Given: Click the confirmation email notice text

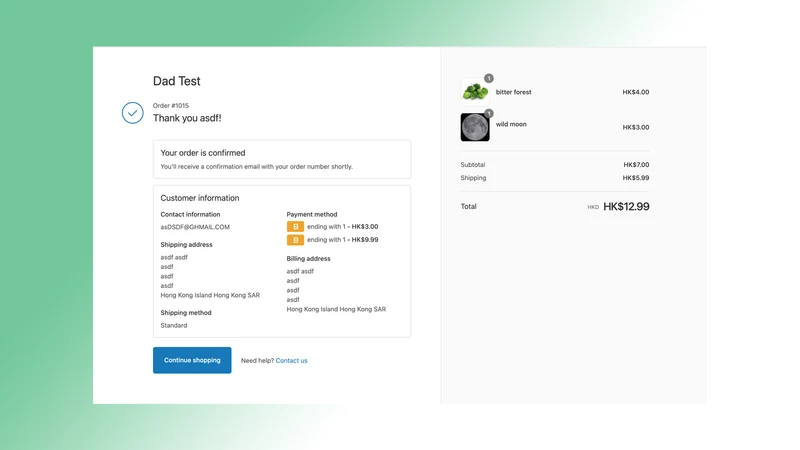Looking at the screenshot, I should coord(257,166).
